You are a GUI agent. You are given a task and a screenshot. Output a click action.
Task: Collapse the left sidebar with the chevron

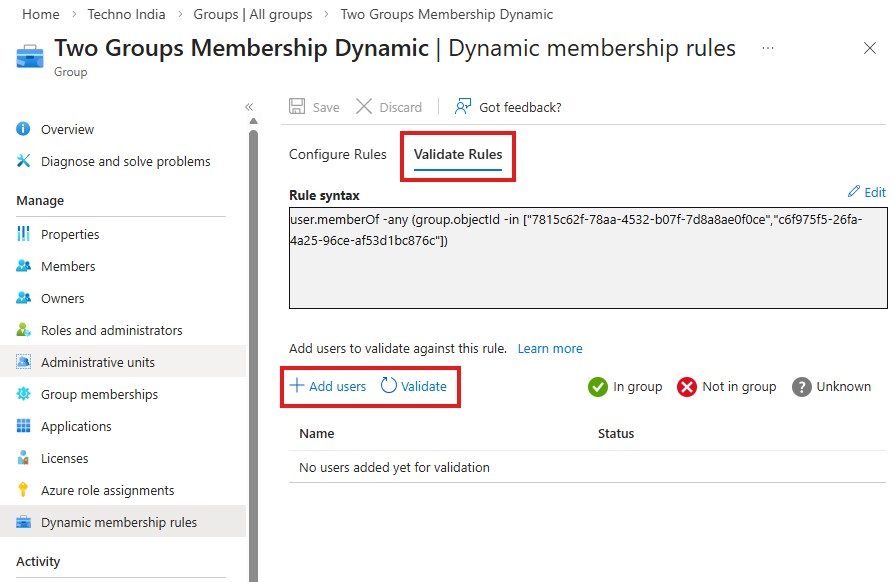click(x=249, y=107)
